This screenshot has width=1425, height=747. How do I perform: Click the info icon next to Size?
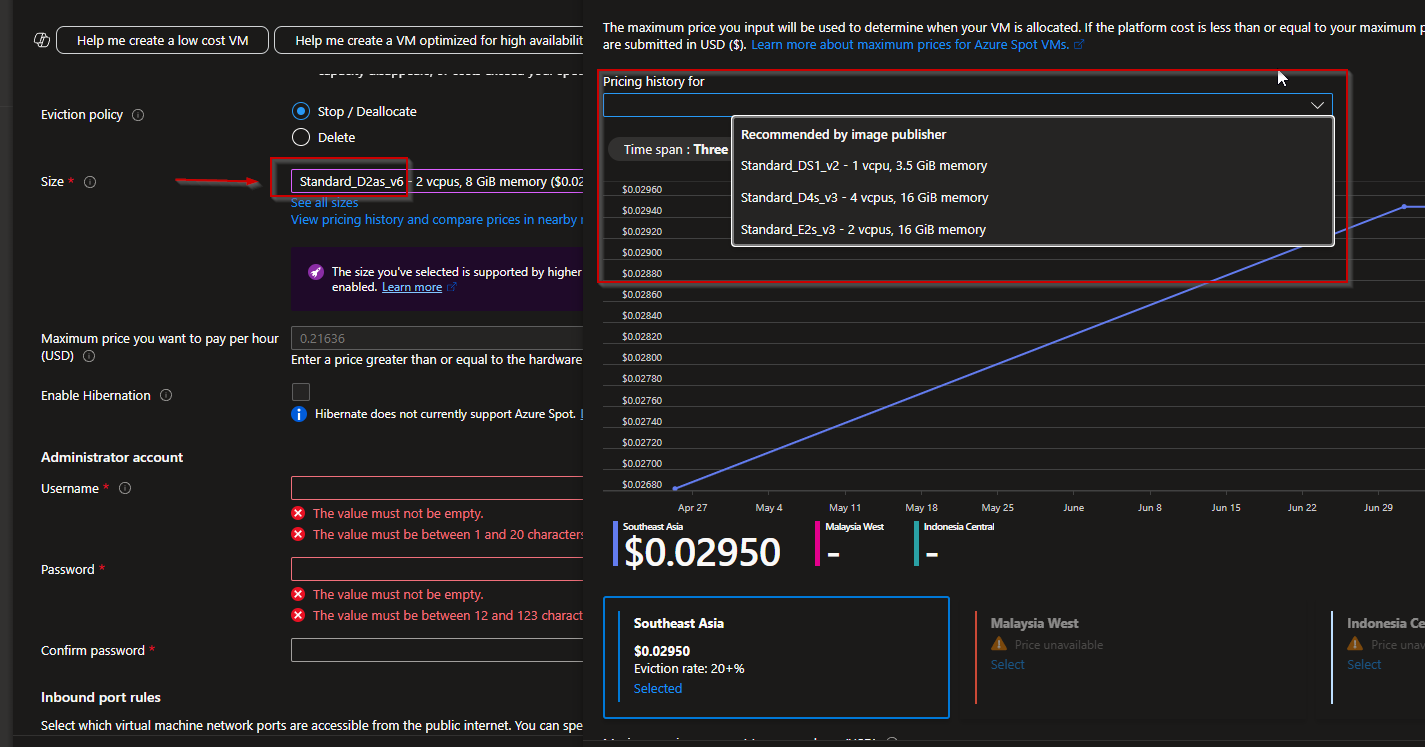(x=89, y=182)
